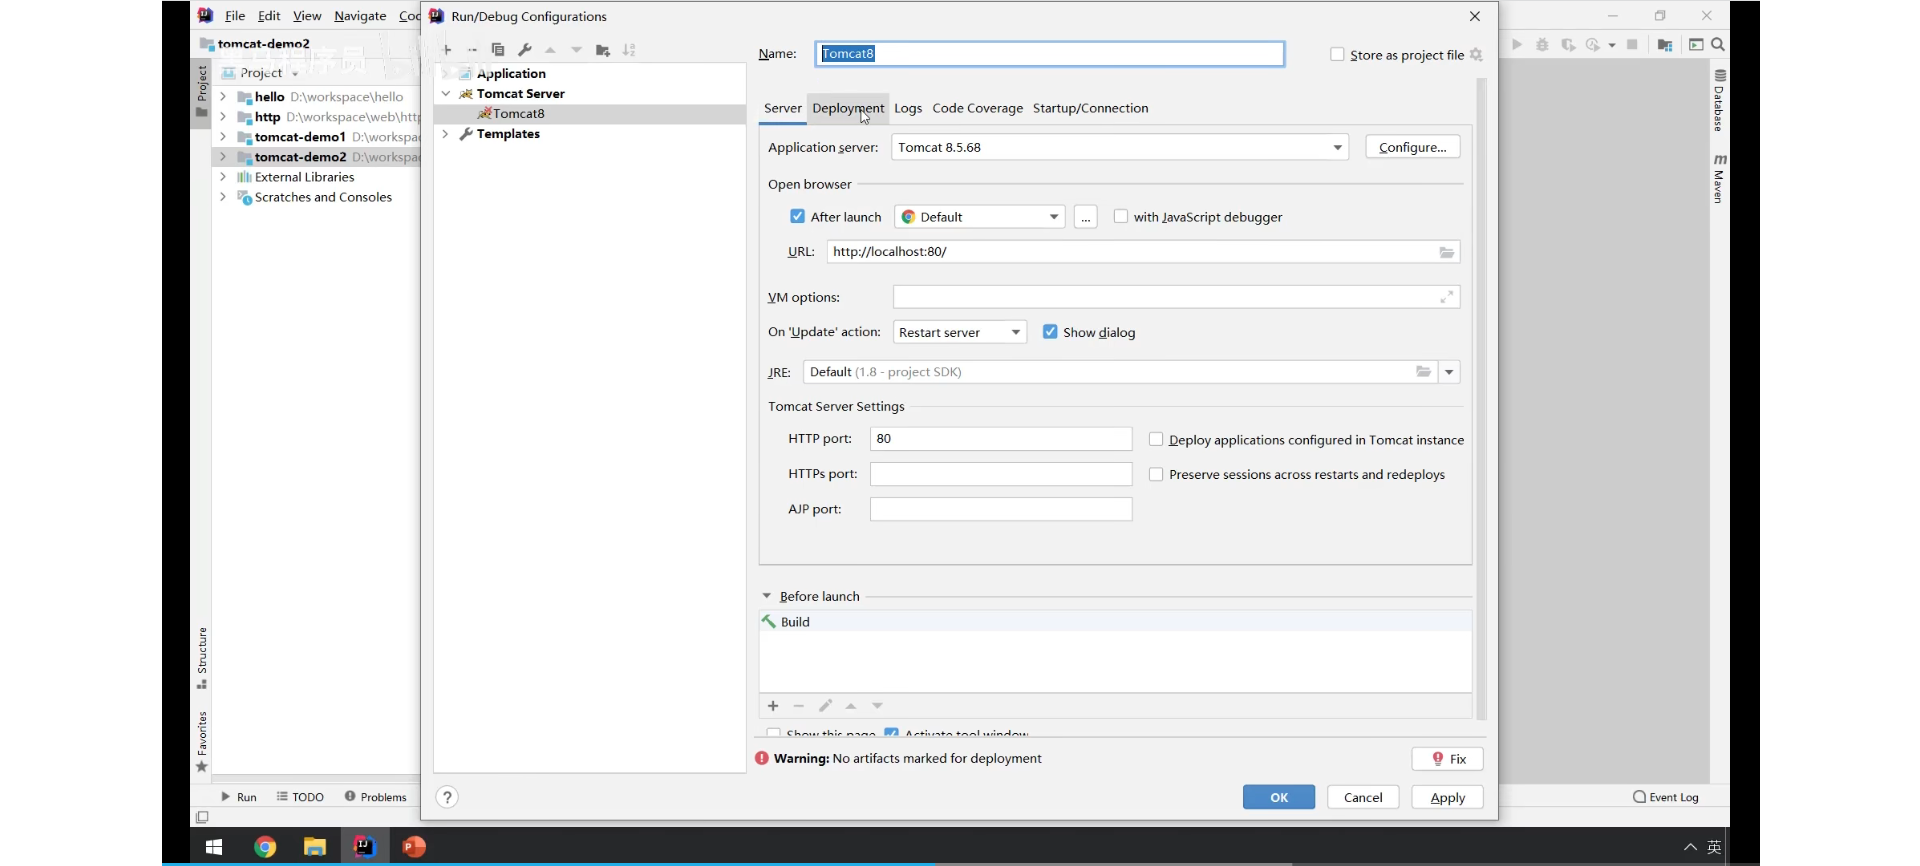
Task: Remove the selected run configuration
Action: (x=472, y=50)
